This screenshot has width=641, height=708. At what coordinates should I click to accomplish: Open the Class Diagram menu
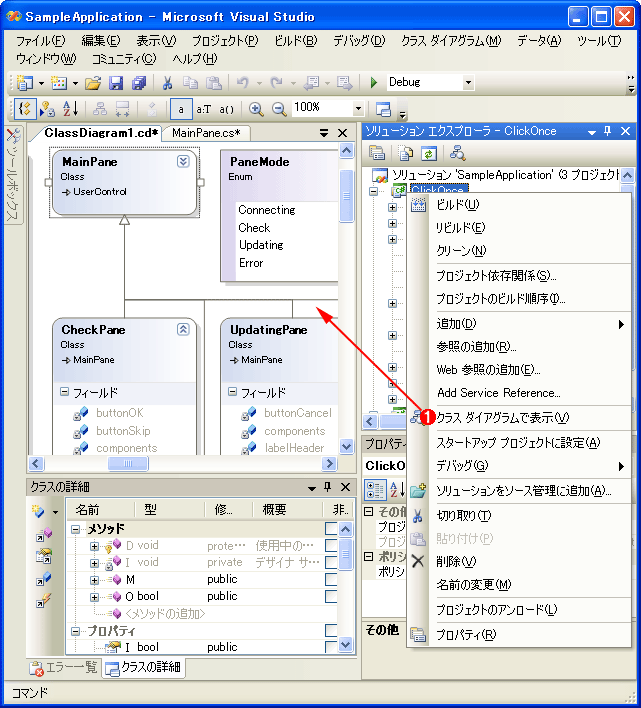coord(451,41)
